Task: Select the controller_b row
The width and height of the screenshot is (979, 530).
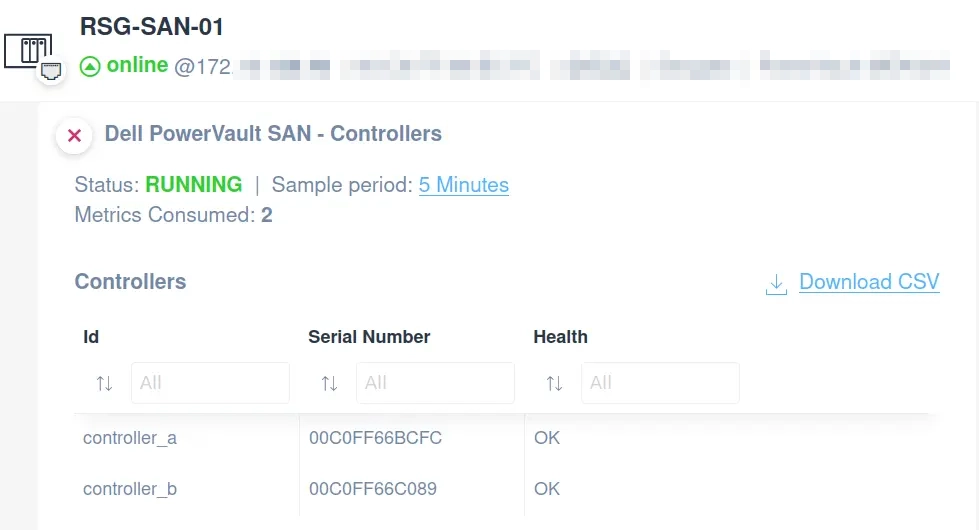Action: (501, 489)
